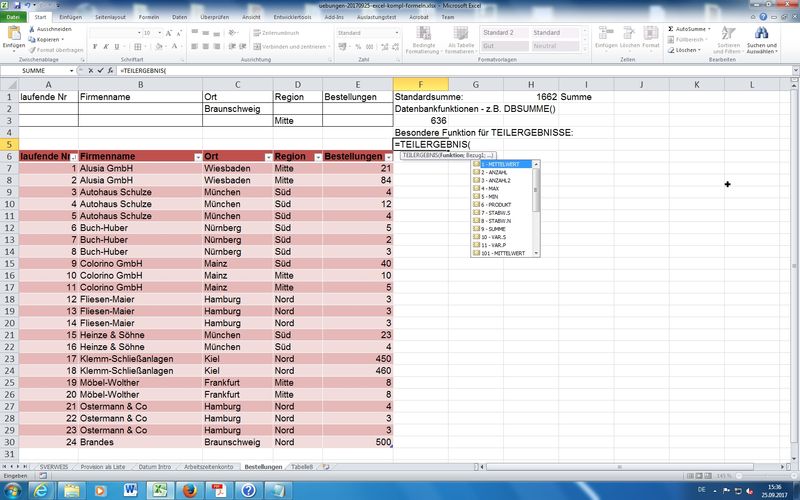Click the Excel help question mark icon
This screenshot has width=800, height=500.
(x=763, y=17)
